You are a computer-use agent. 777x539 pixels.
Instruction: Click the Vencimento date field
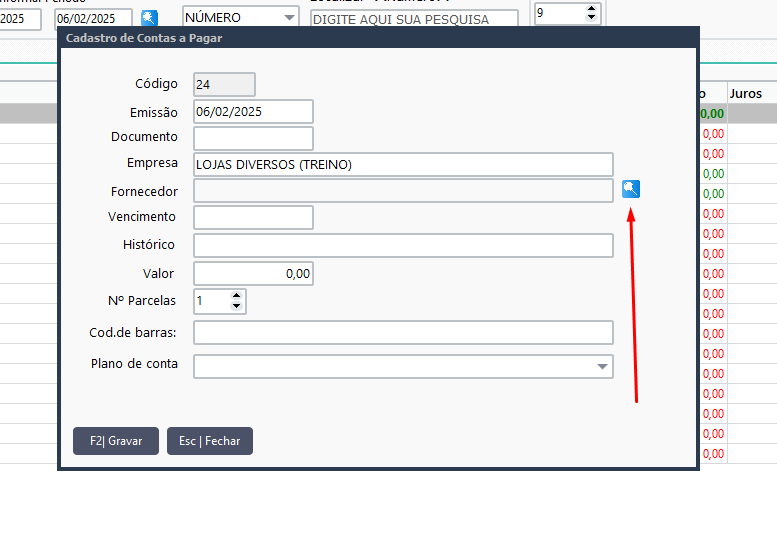(253, 217)
